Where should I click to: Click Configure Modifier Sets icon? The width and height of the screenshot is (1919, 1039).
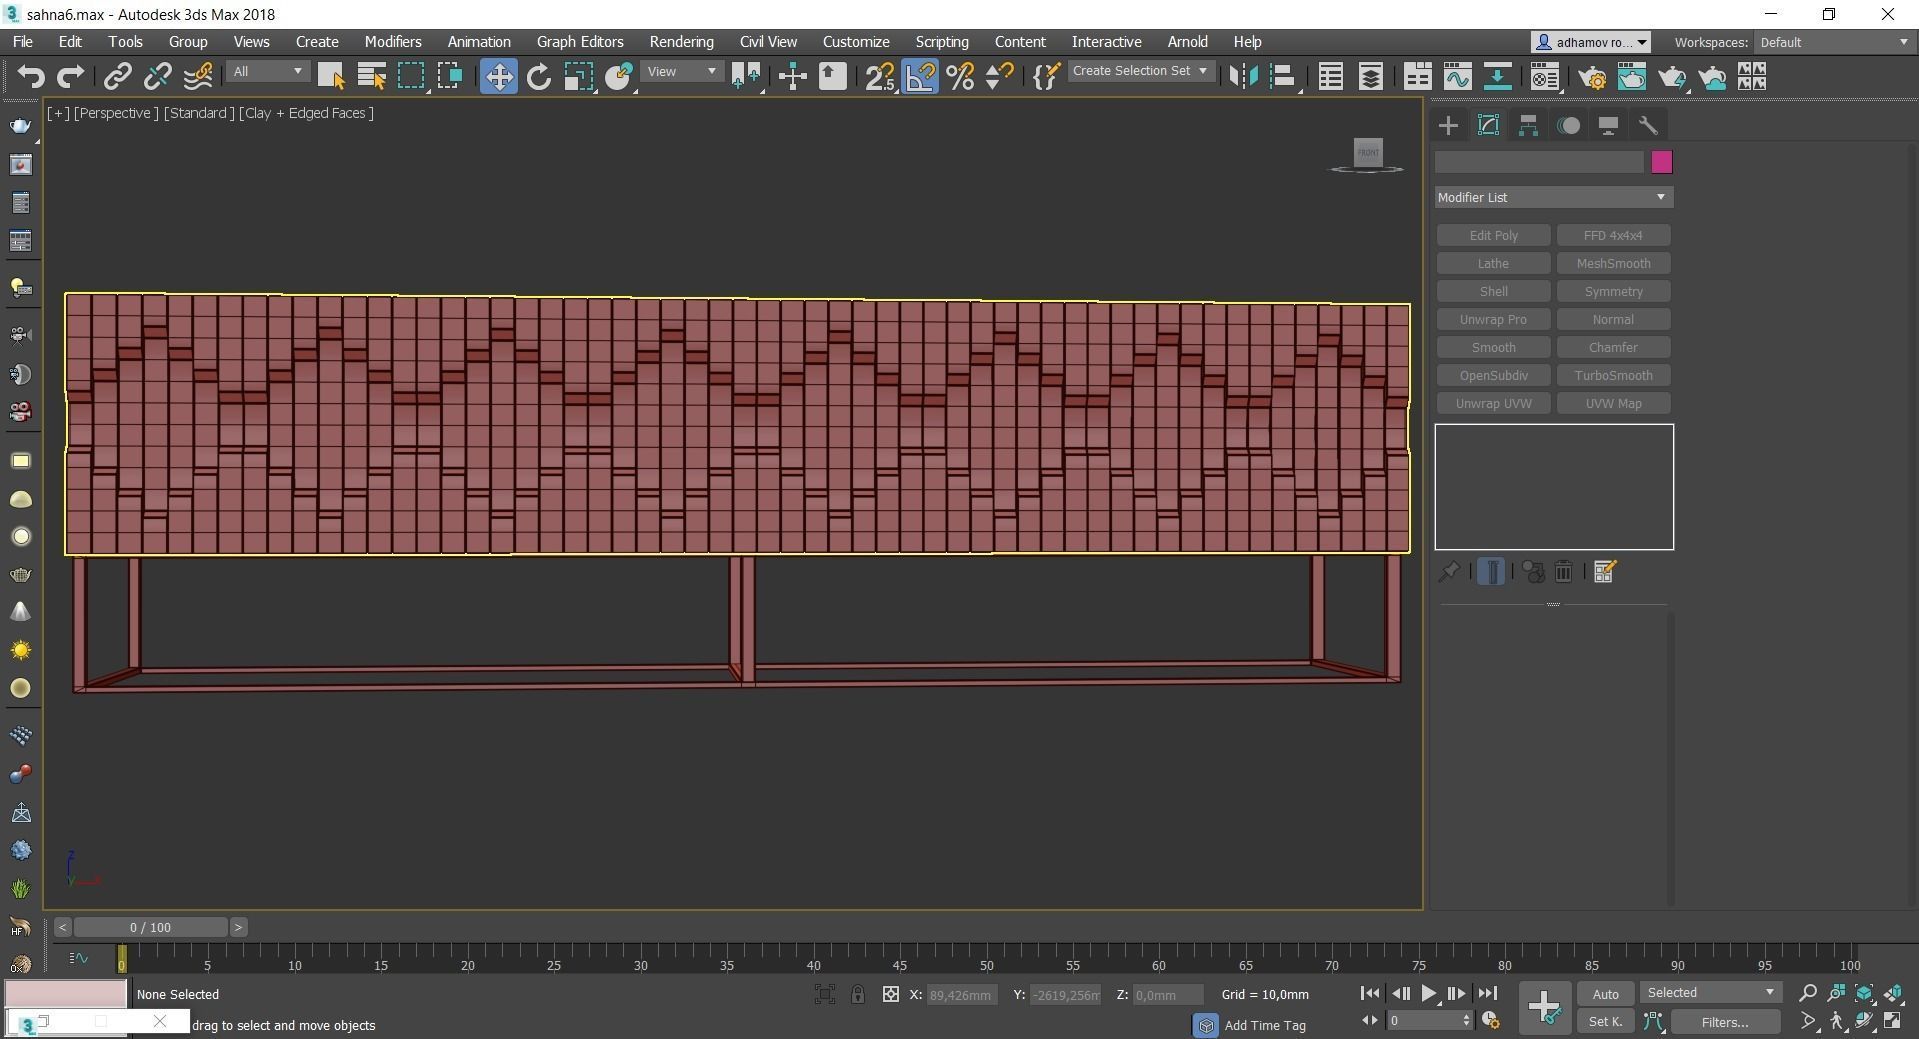pos(1605,572)
